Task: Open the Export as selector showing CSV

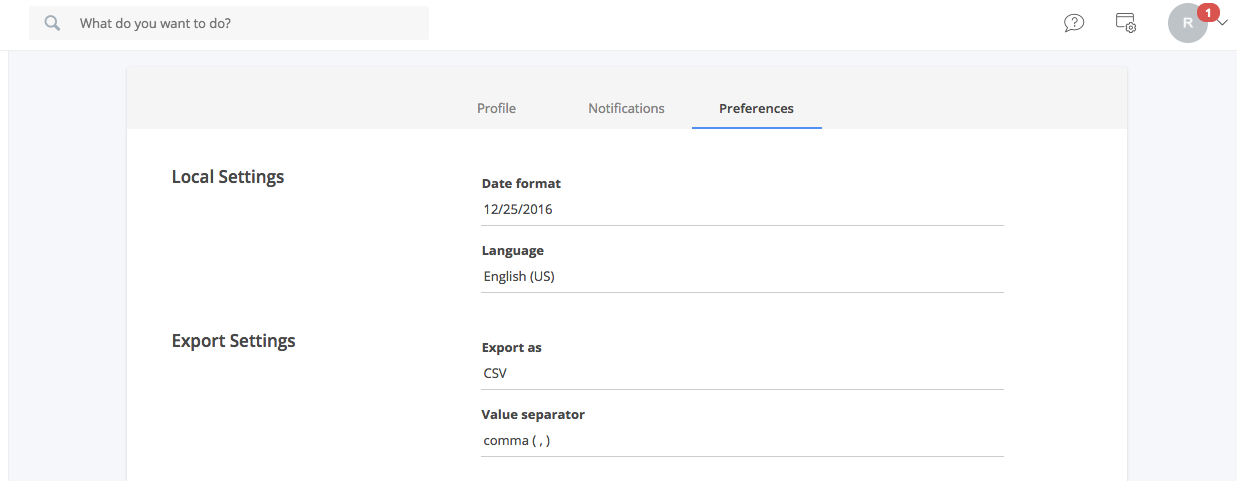Action: 742,374
